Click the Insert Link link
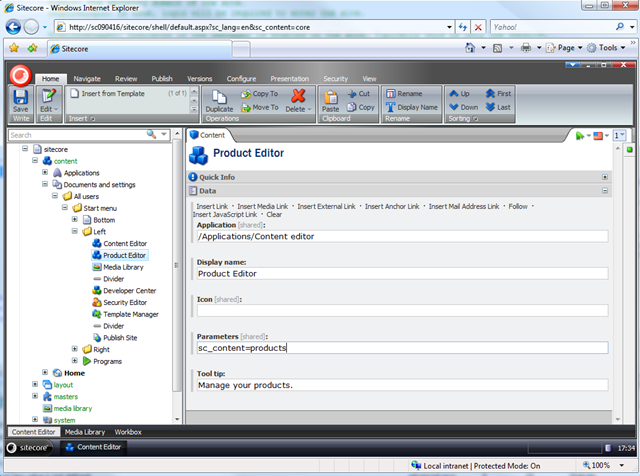The image size is (640, 476). click(x=212, y=207)
